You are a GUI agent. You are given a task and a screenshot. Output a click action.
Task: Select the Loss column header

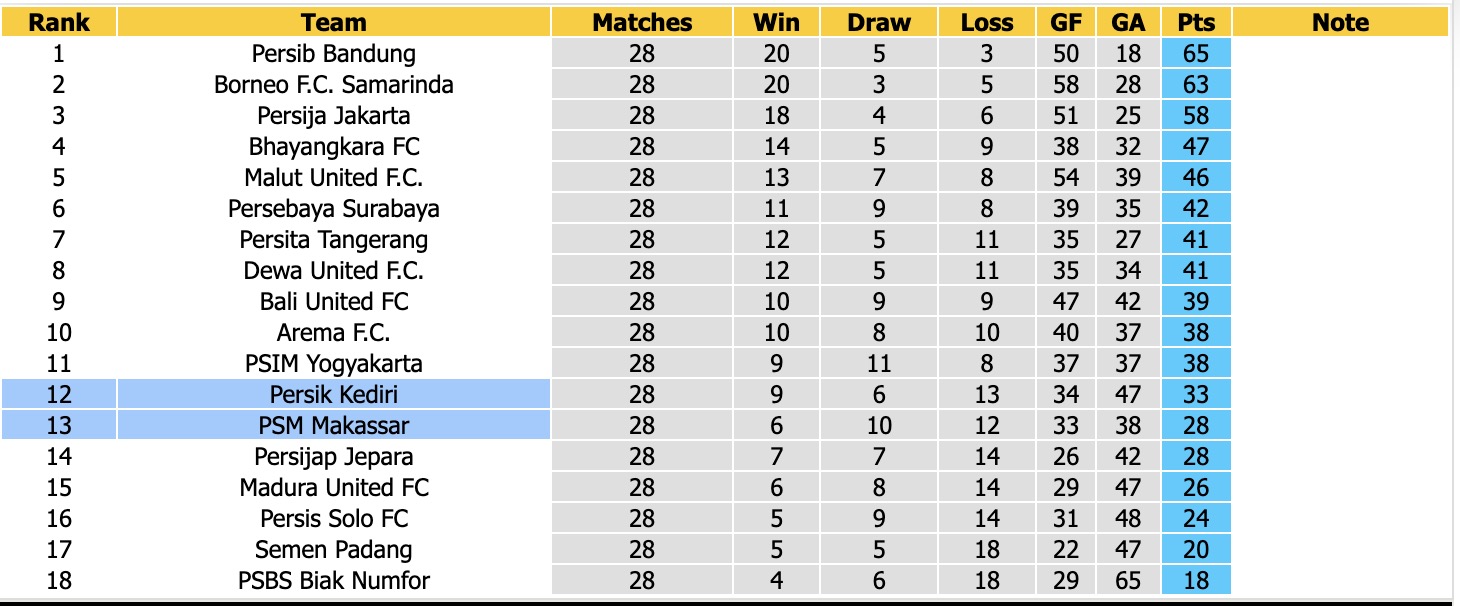click(x=987, y=22)
